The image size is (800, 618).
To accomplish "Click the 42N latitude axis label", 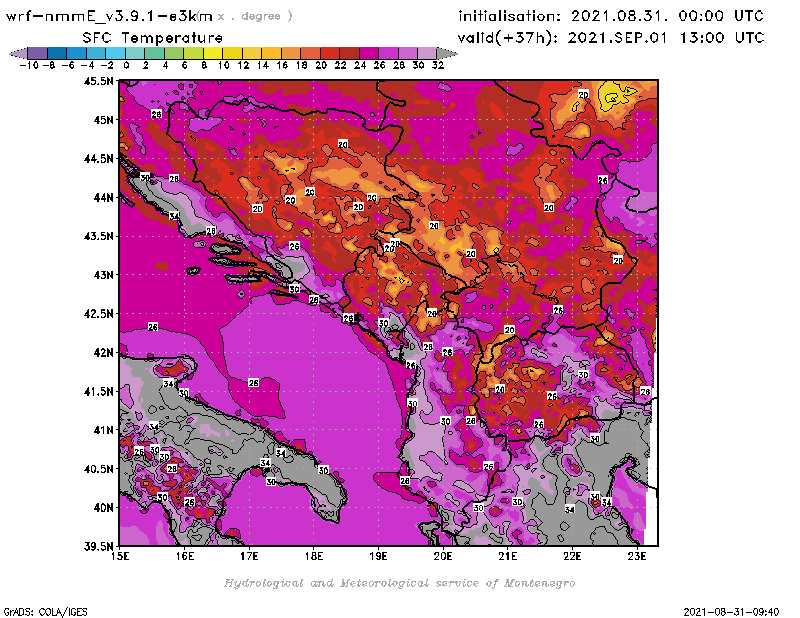I will [x=103, y=352].
